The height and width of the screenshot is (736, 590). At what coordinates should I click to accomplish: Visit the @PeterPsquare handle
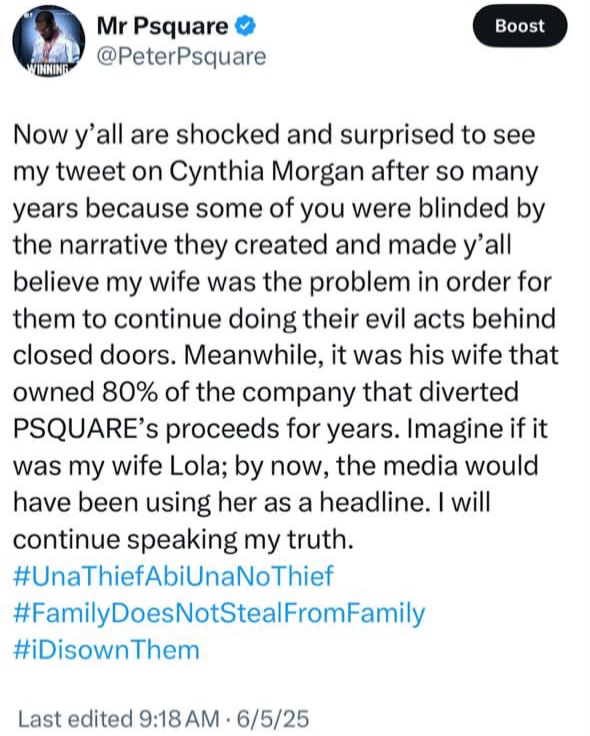tap(181, 57)
